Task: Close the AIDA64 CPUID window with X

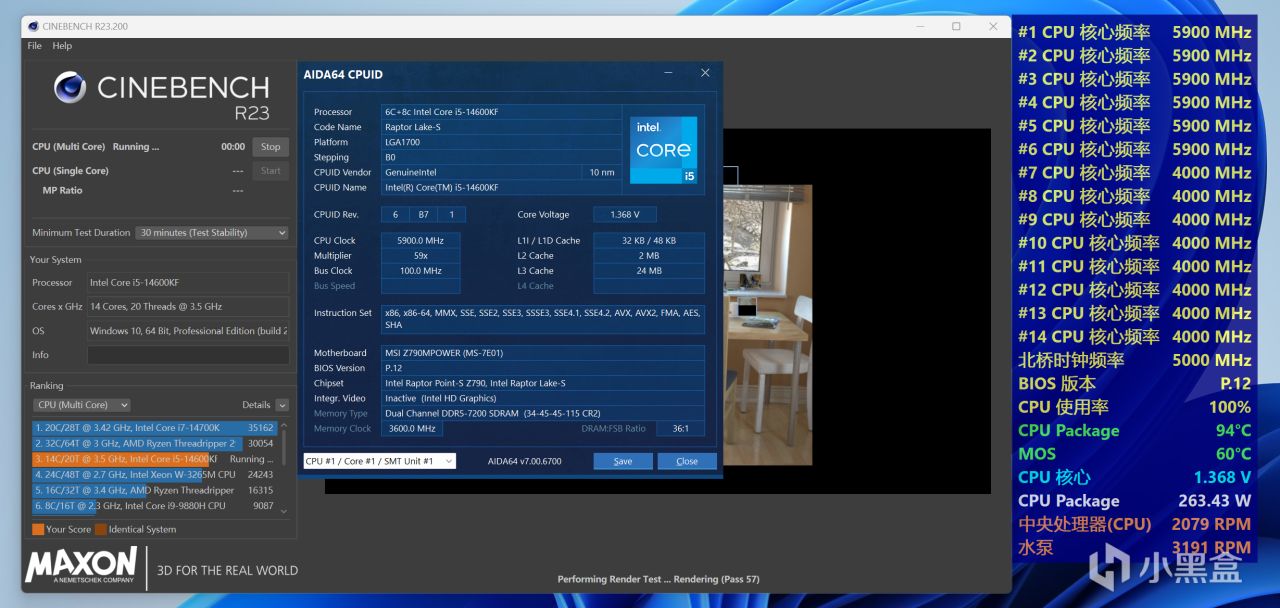Action: point(705,73)
